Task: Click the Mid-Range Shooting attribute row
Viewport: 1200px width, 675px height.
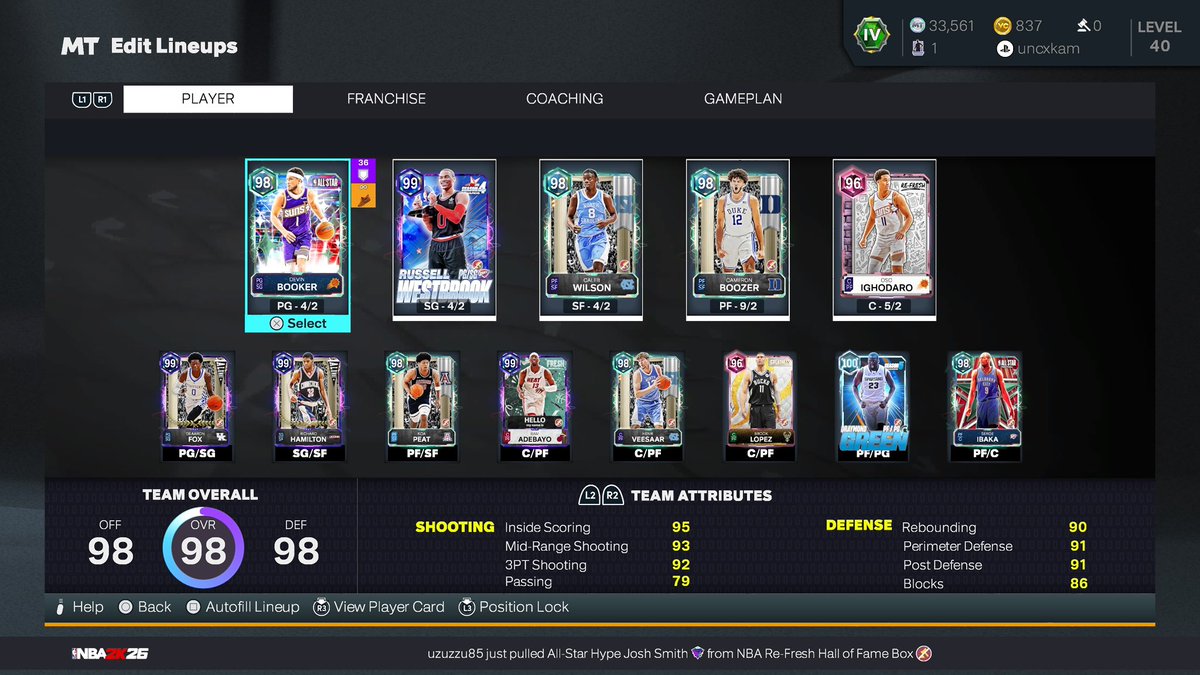Action: click(597, 546)
